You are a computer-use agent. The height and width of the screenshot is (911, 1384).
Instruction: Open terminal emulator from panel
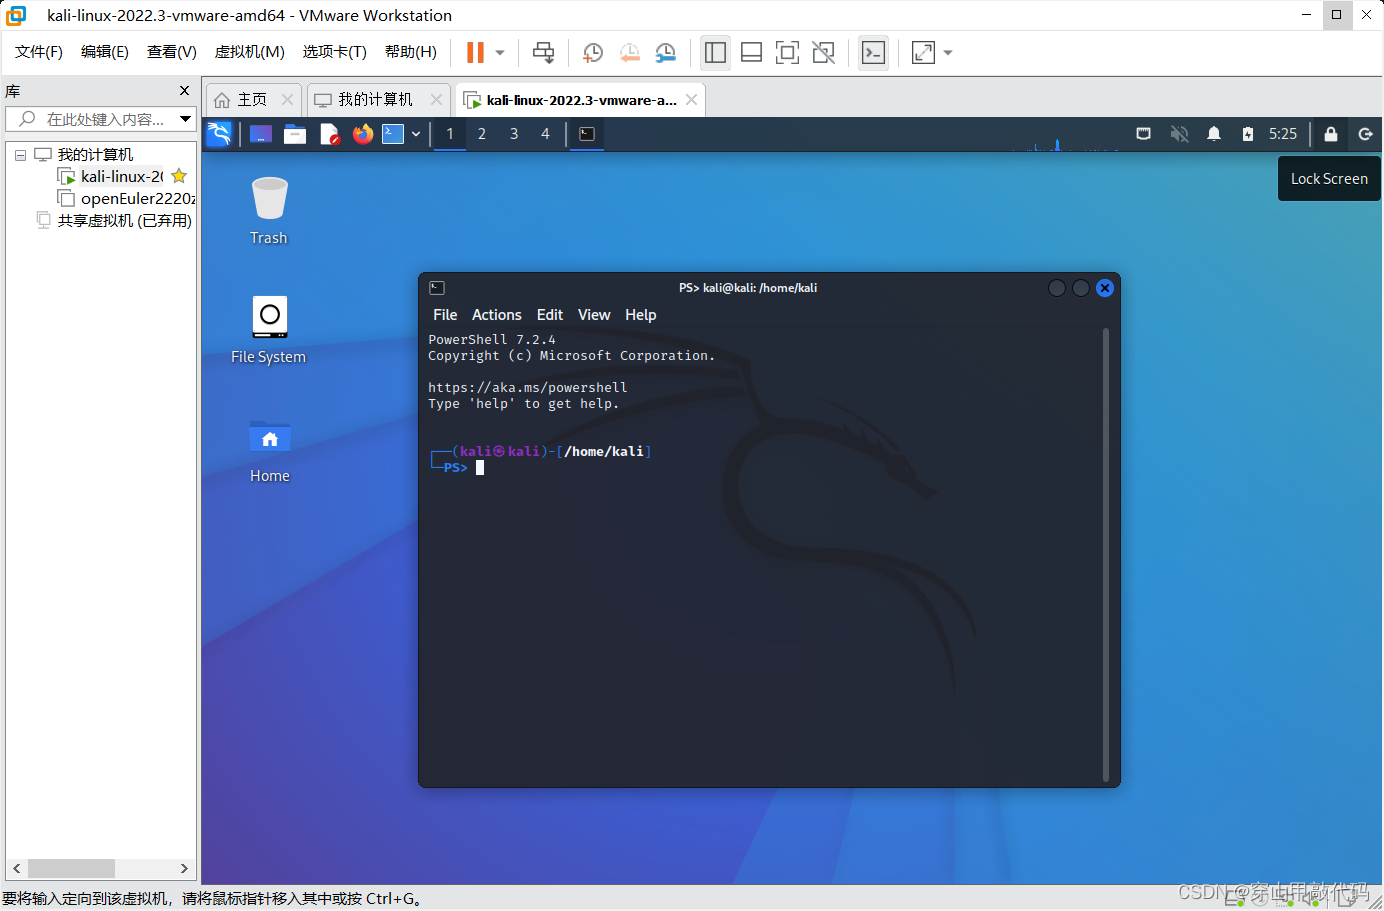pos(393,134)
